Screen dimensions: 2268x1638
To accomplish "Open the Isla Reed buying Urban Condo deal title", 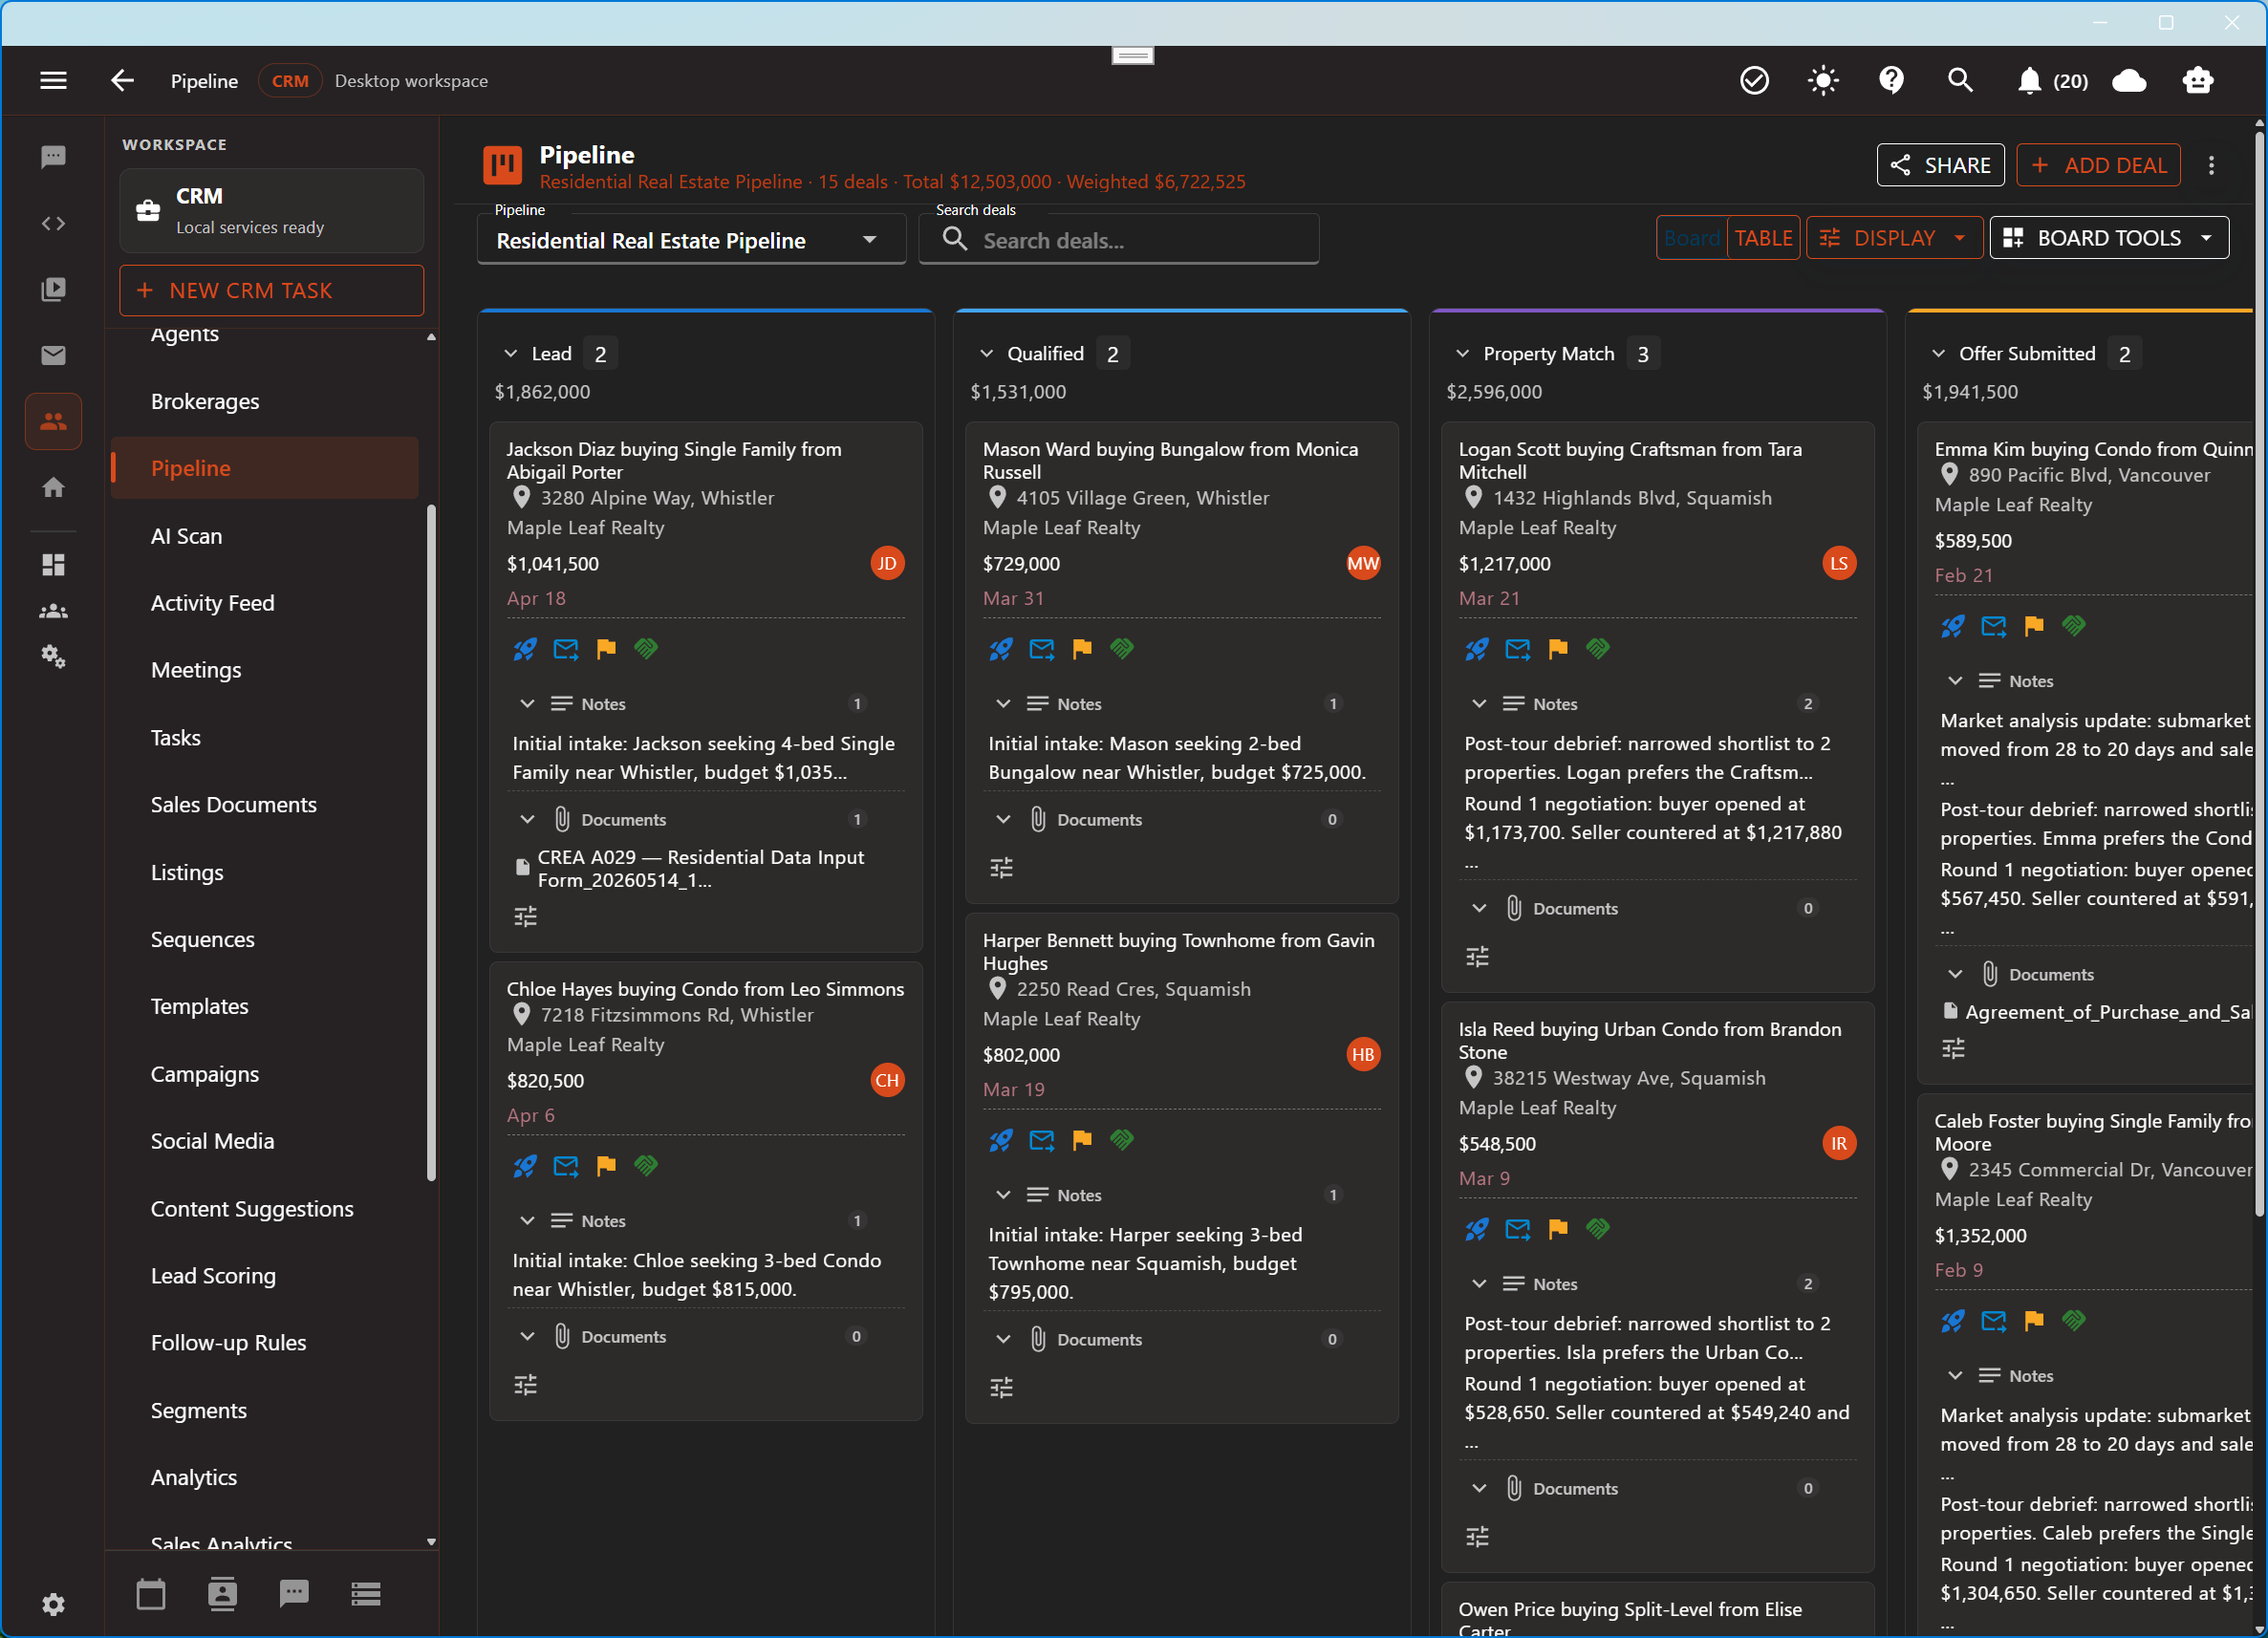I will pyautogui.click(x=1649, y=1040).
